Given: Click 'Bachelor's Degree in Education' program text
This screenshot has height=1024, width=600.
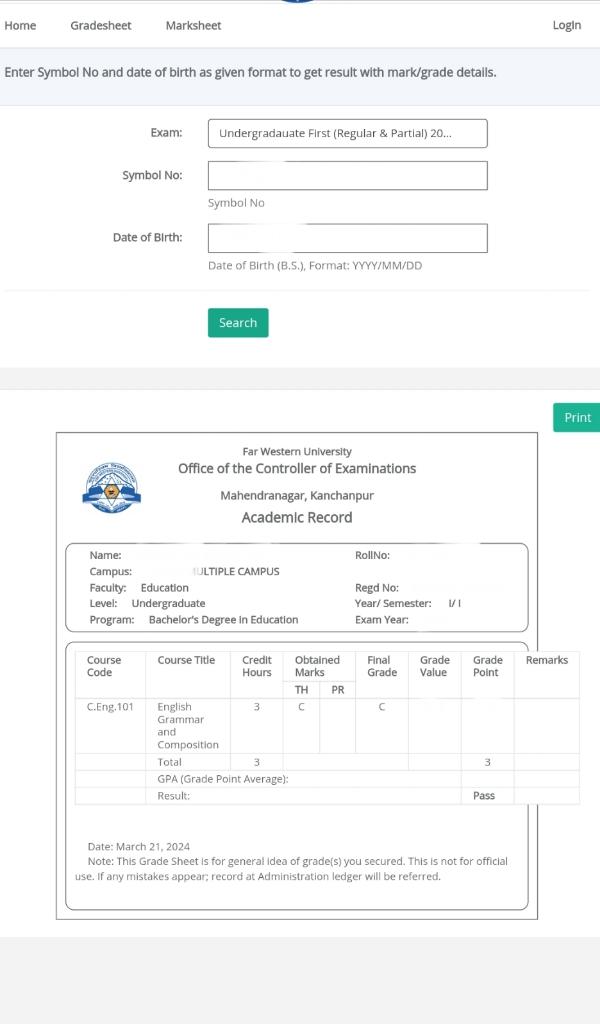Looking at the screenshot, I should point(223,620).
